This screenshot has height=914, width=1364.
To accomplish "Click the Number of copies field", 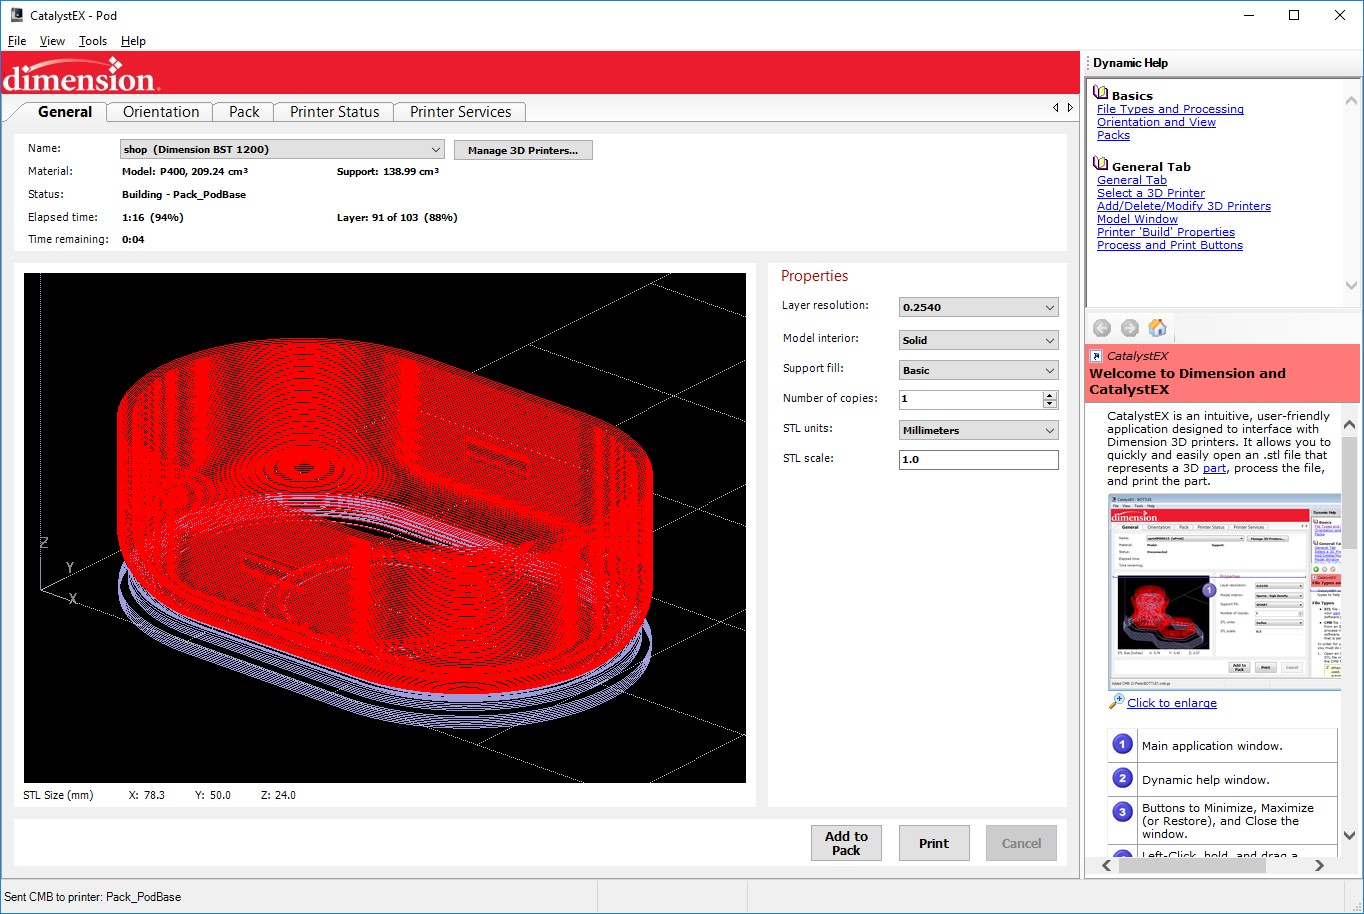I will (x=971, y=399).
